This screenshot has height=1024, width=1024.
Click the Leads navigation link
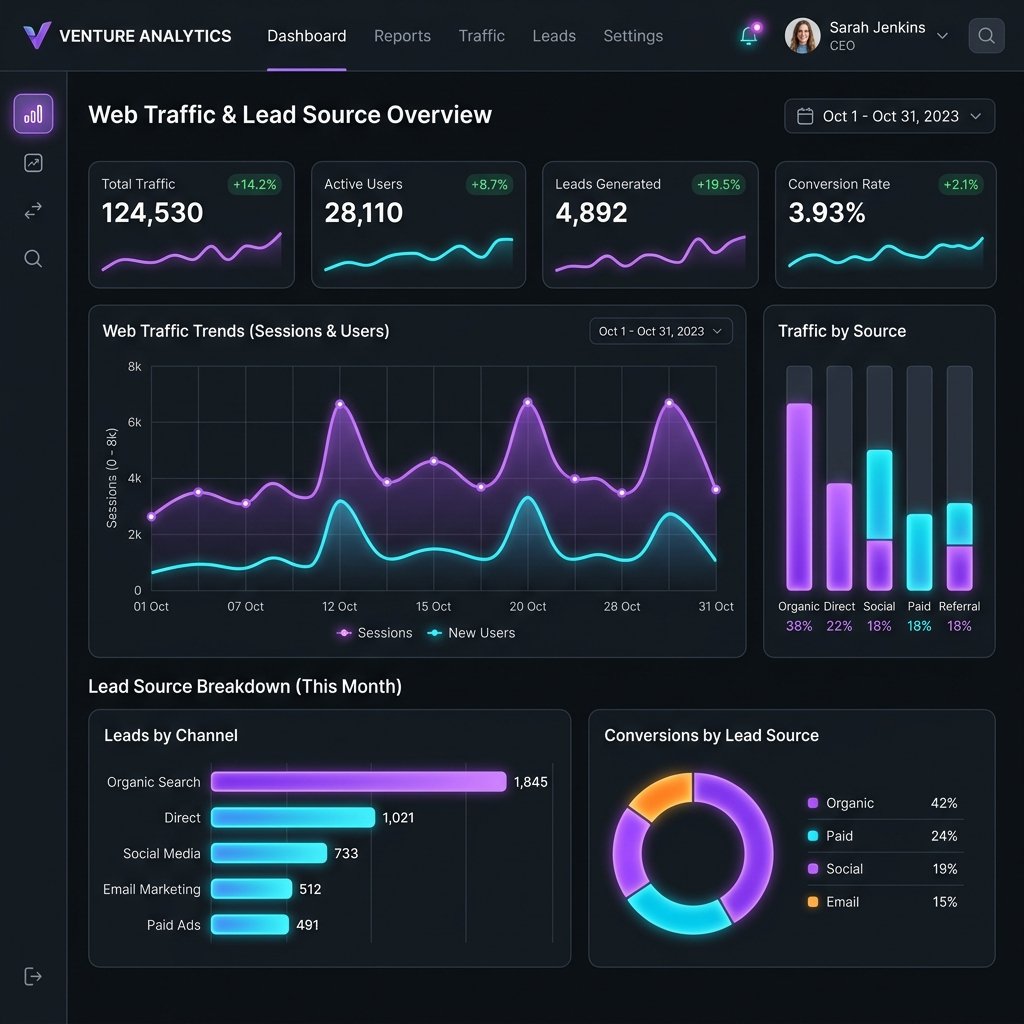pyautogui.click(x=554, y=35)
